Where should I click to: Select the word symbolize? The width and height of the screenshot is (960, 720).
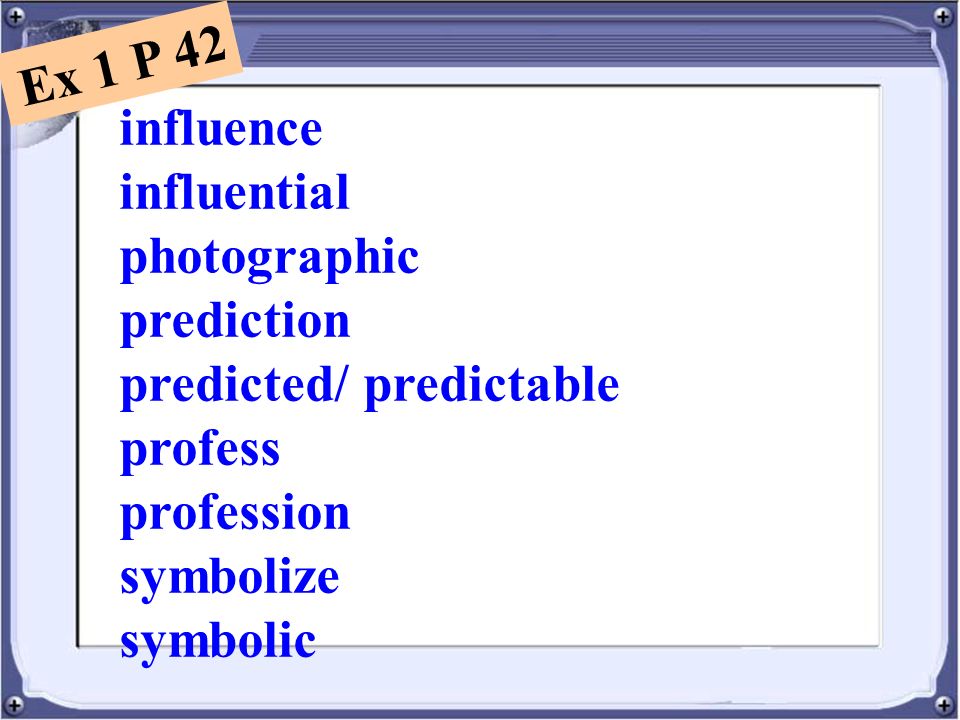click(x=230, y=579)
